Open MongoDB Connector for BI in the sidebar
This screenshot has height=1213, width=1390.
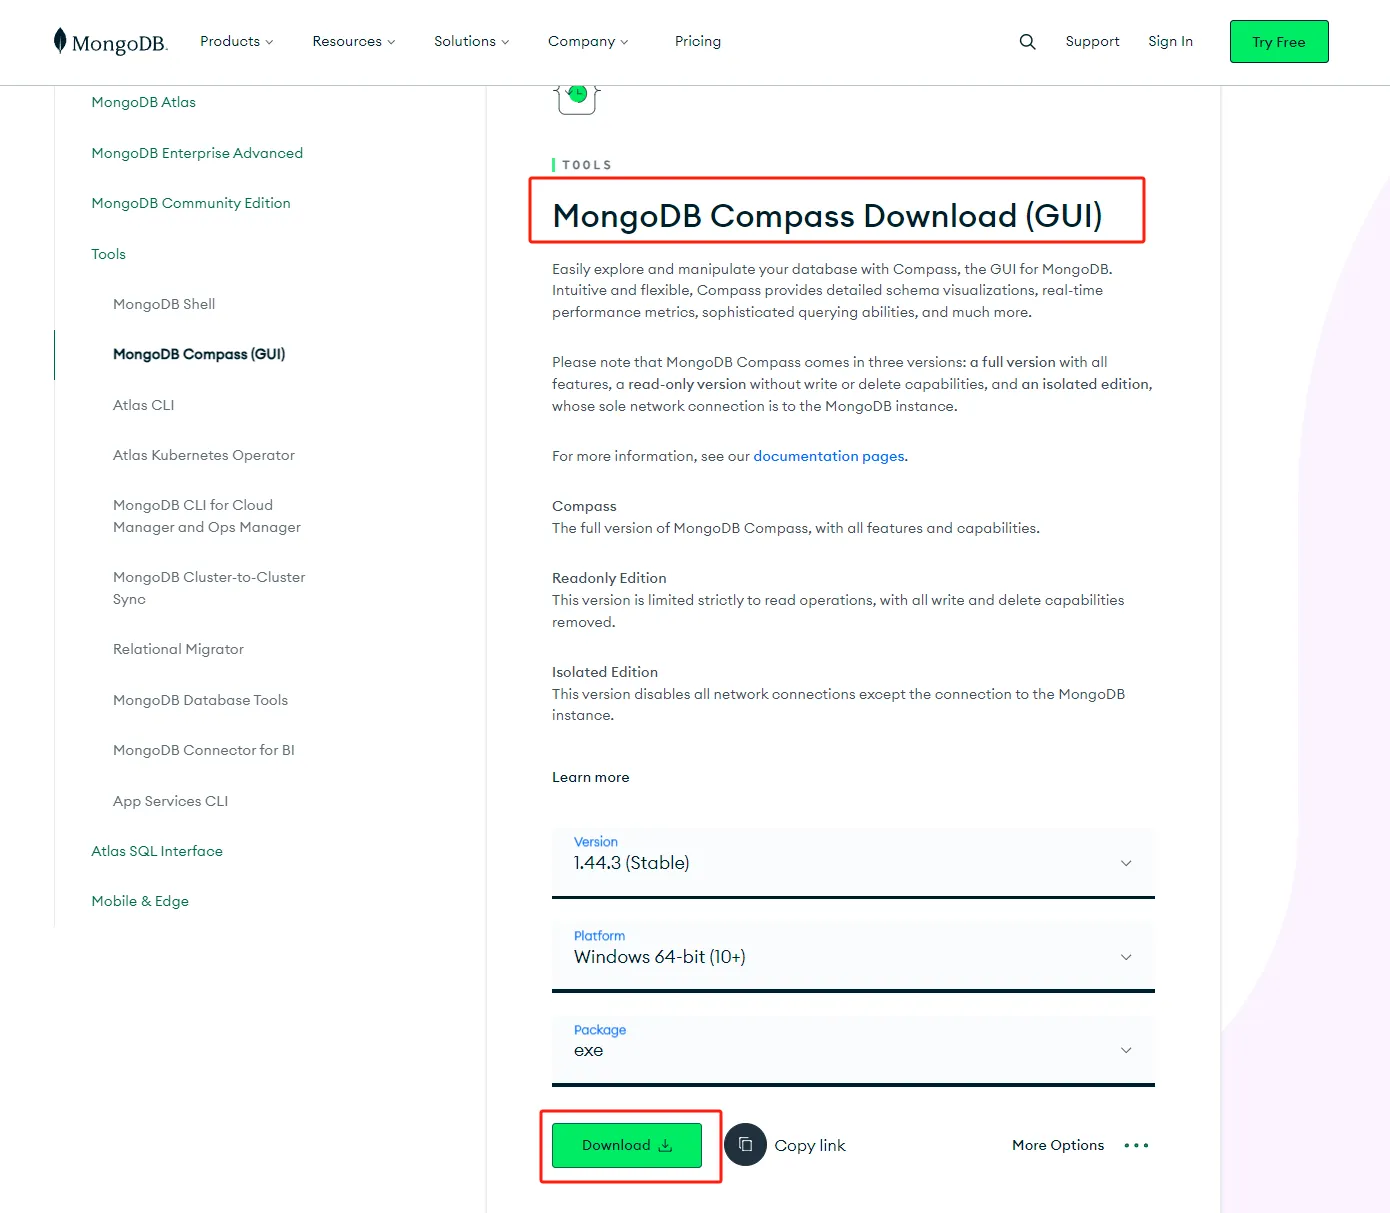pos(204,750)
